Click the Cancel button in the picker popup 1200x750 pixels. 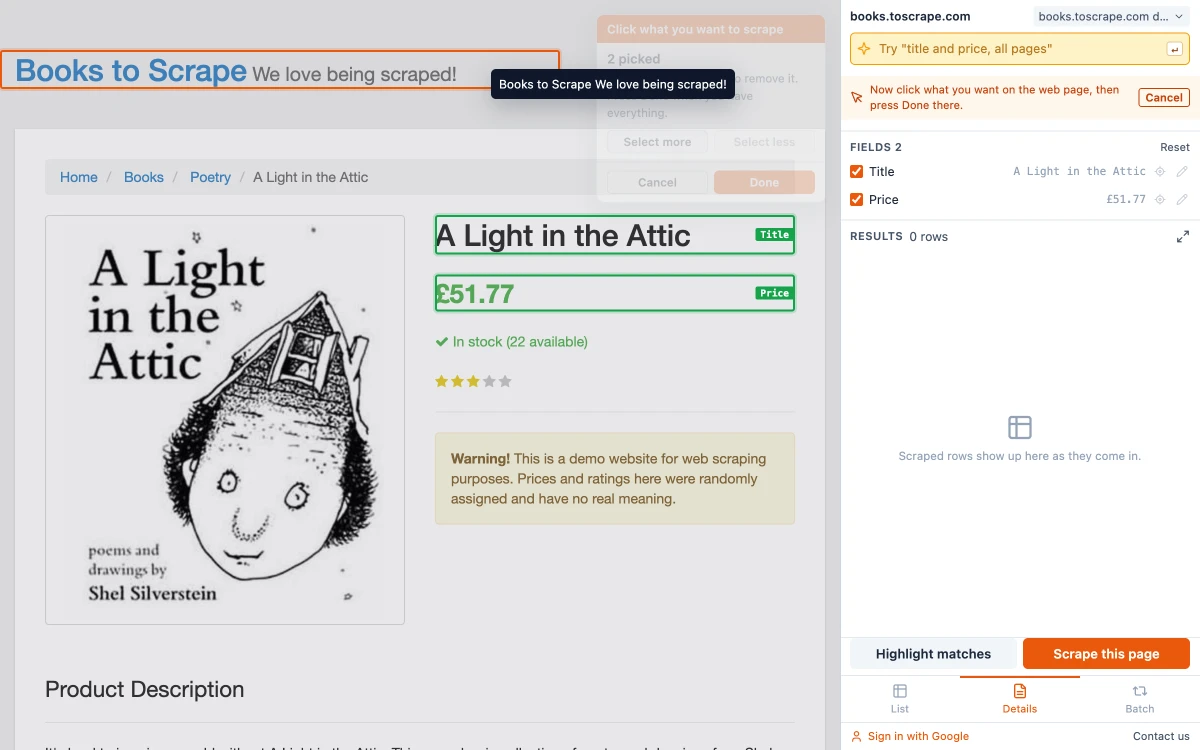[657, 182]
